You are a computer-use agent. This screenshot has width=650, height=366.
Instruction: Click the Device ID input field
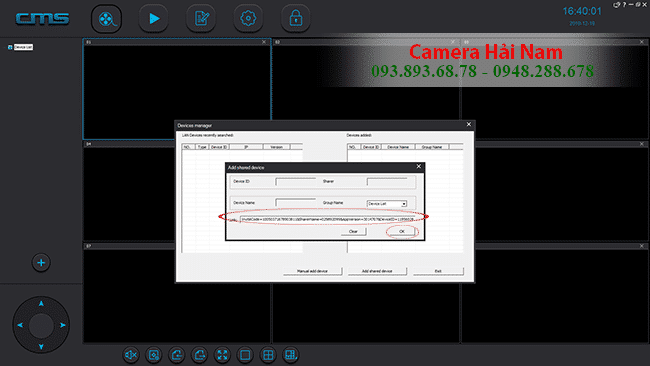pos(296,182)
